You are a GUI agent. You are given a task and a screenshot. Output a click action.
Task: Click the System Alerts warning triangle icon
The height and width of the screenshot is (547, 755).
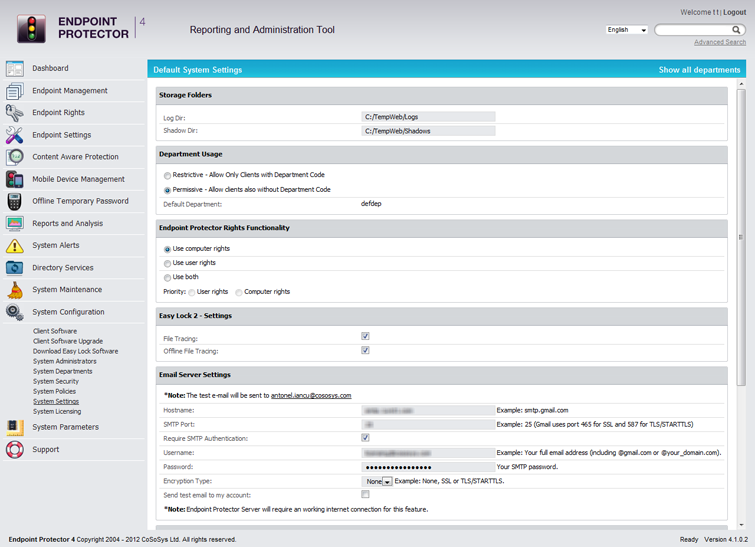coord(14,246)
